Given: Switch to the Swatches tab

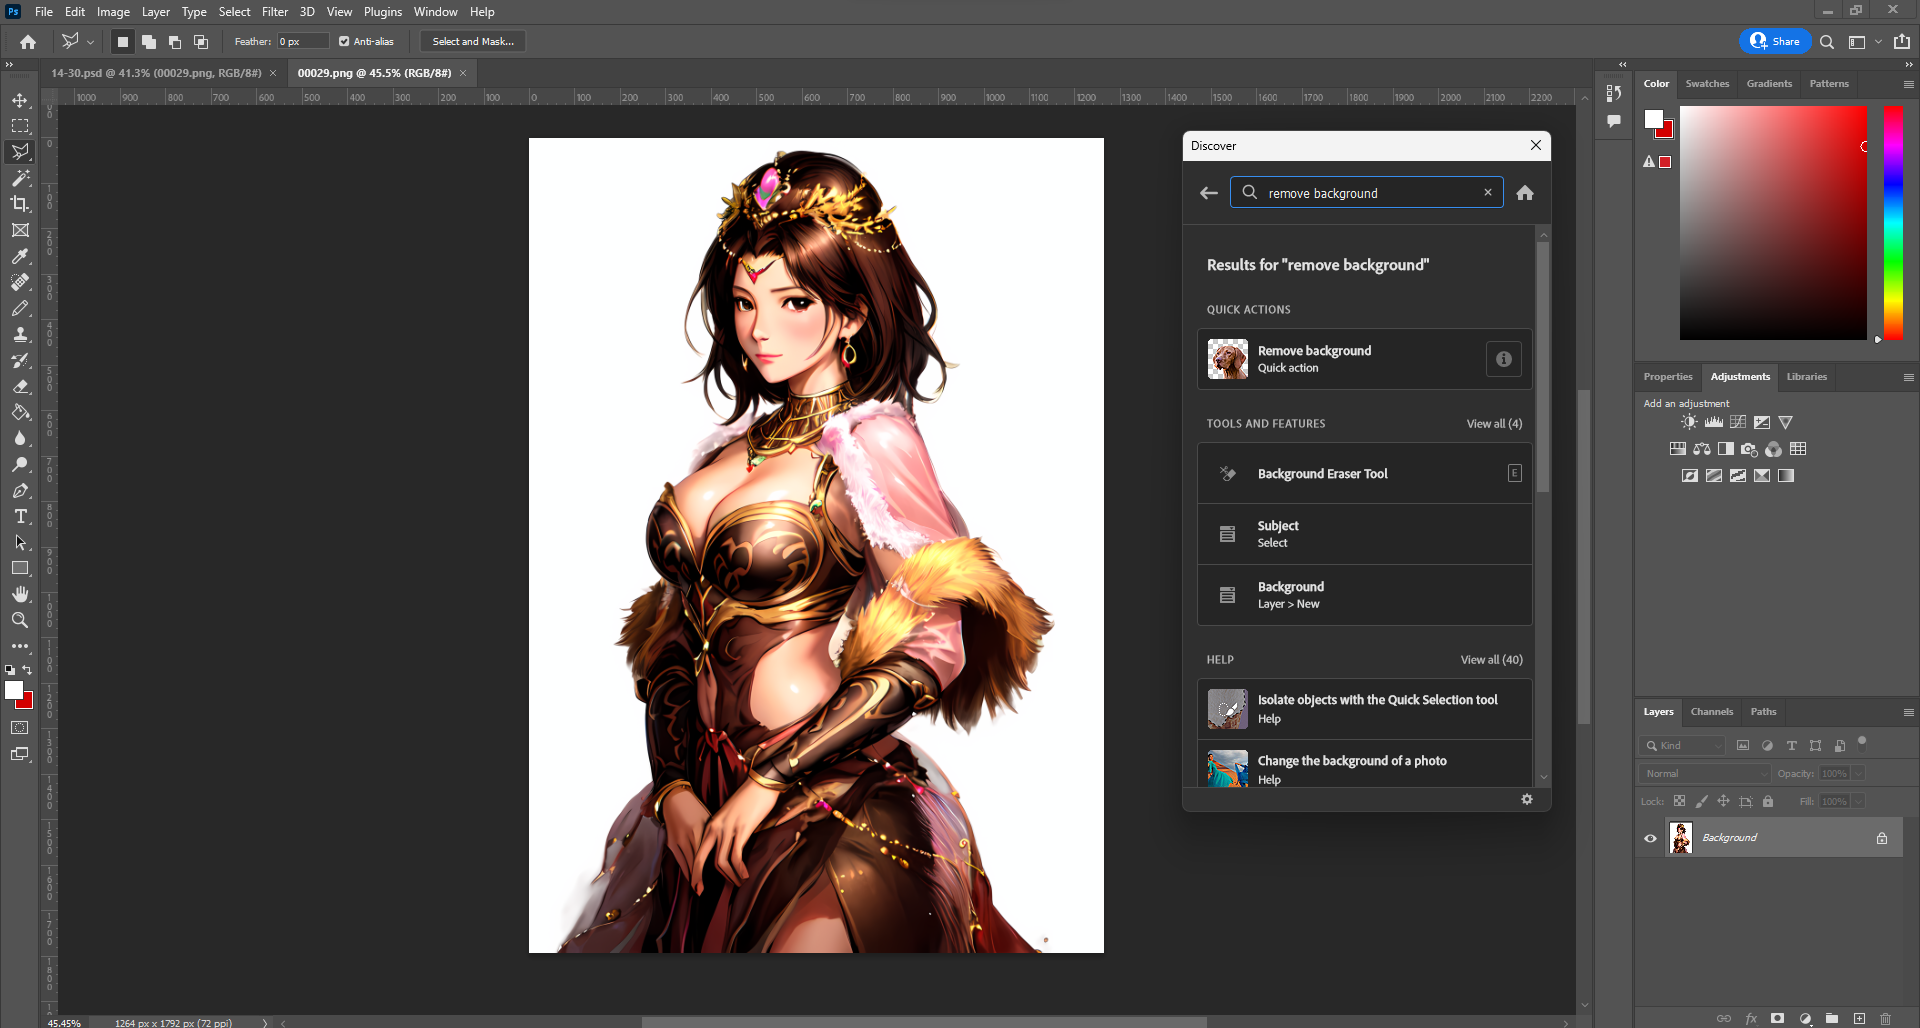Looking at the screenshot, I should tap(1707, 84).
